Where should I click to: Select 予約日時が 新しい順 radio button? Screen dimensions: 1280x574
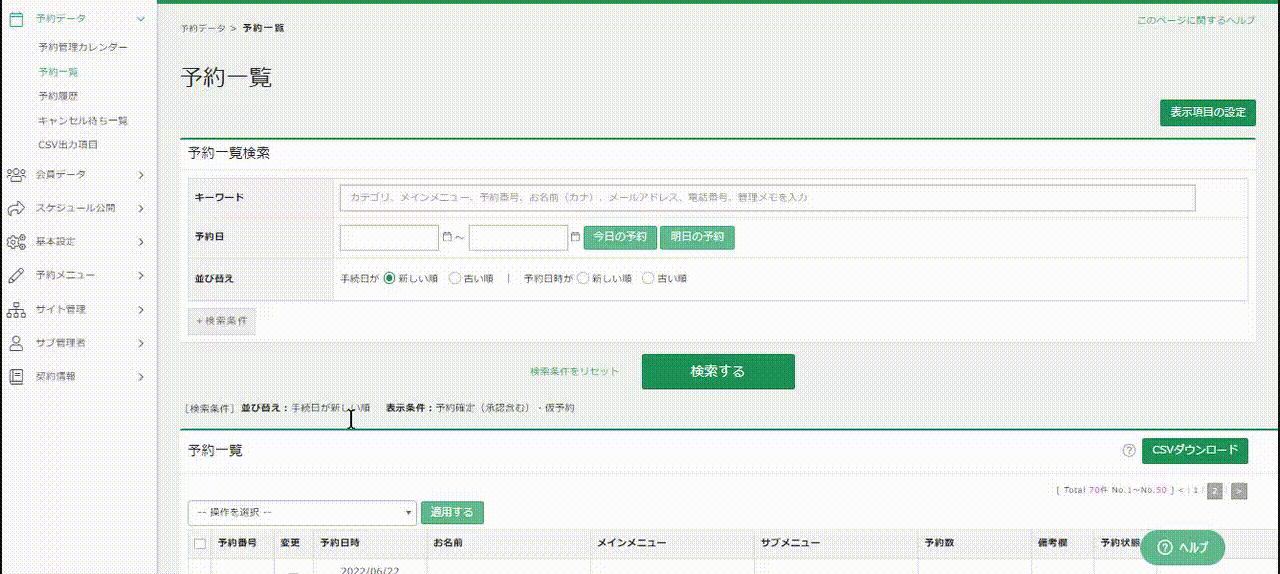click(x=583, y=279)
